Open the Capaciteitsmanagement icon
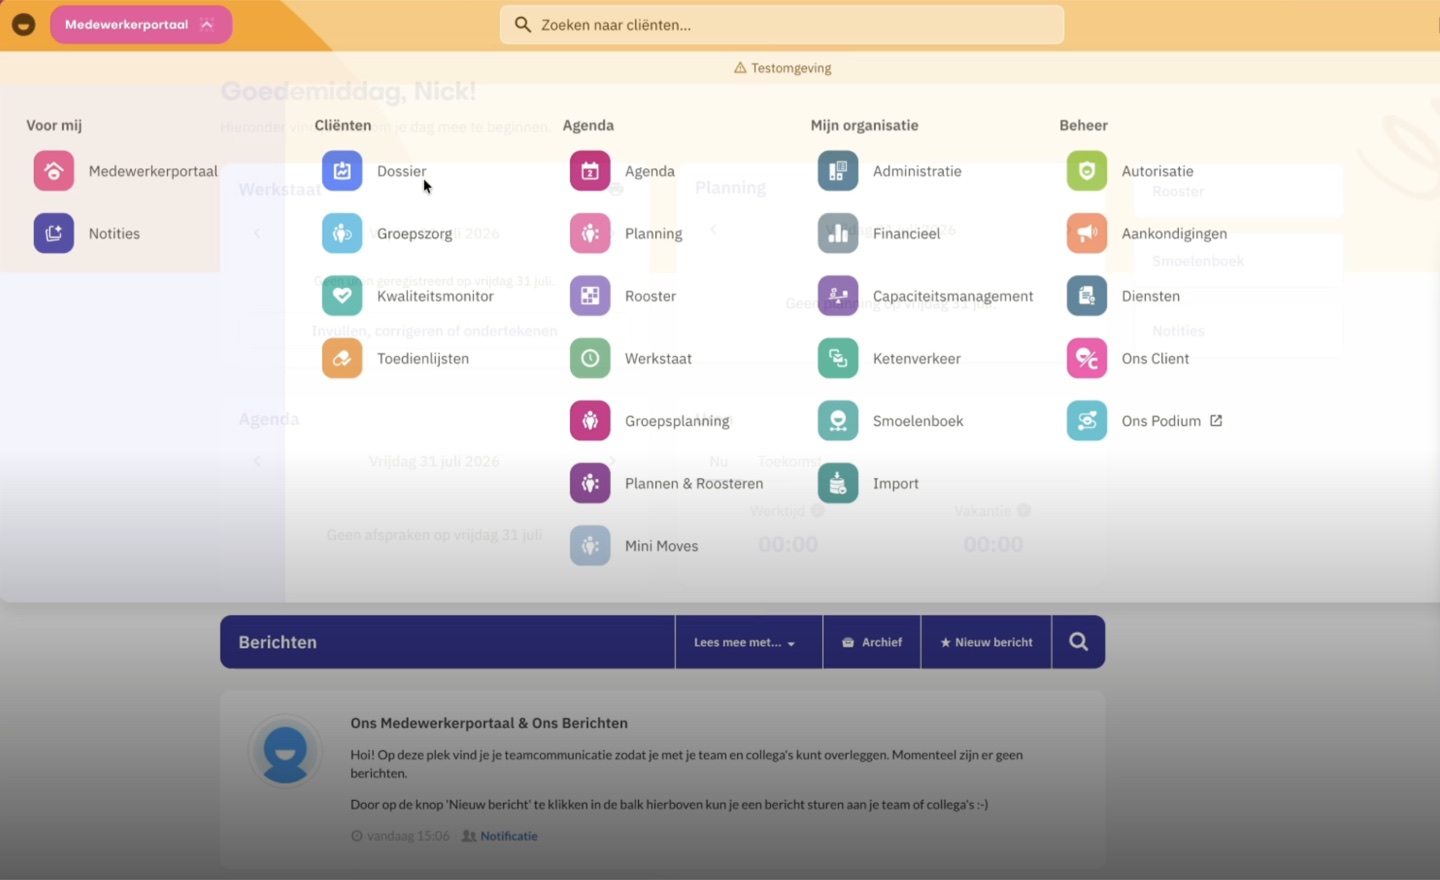This screenshot has width=1440, height=880. (838, 296)
